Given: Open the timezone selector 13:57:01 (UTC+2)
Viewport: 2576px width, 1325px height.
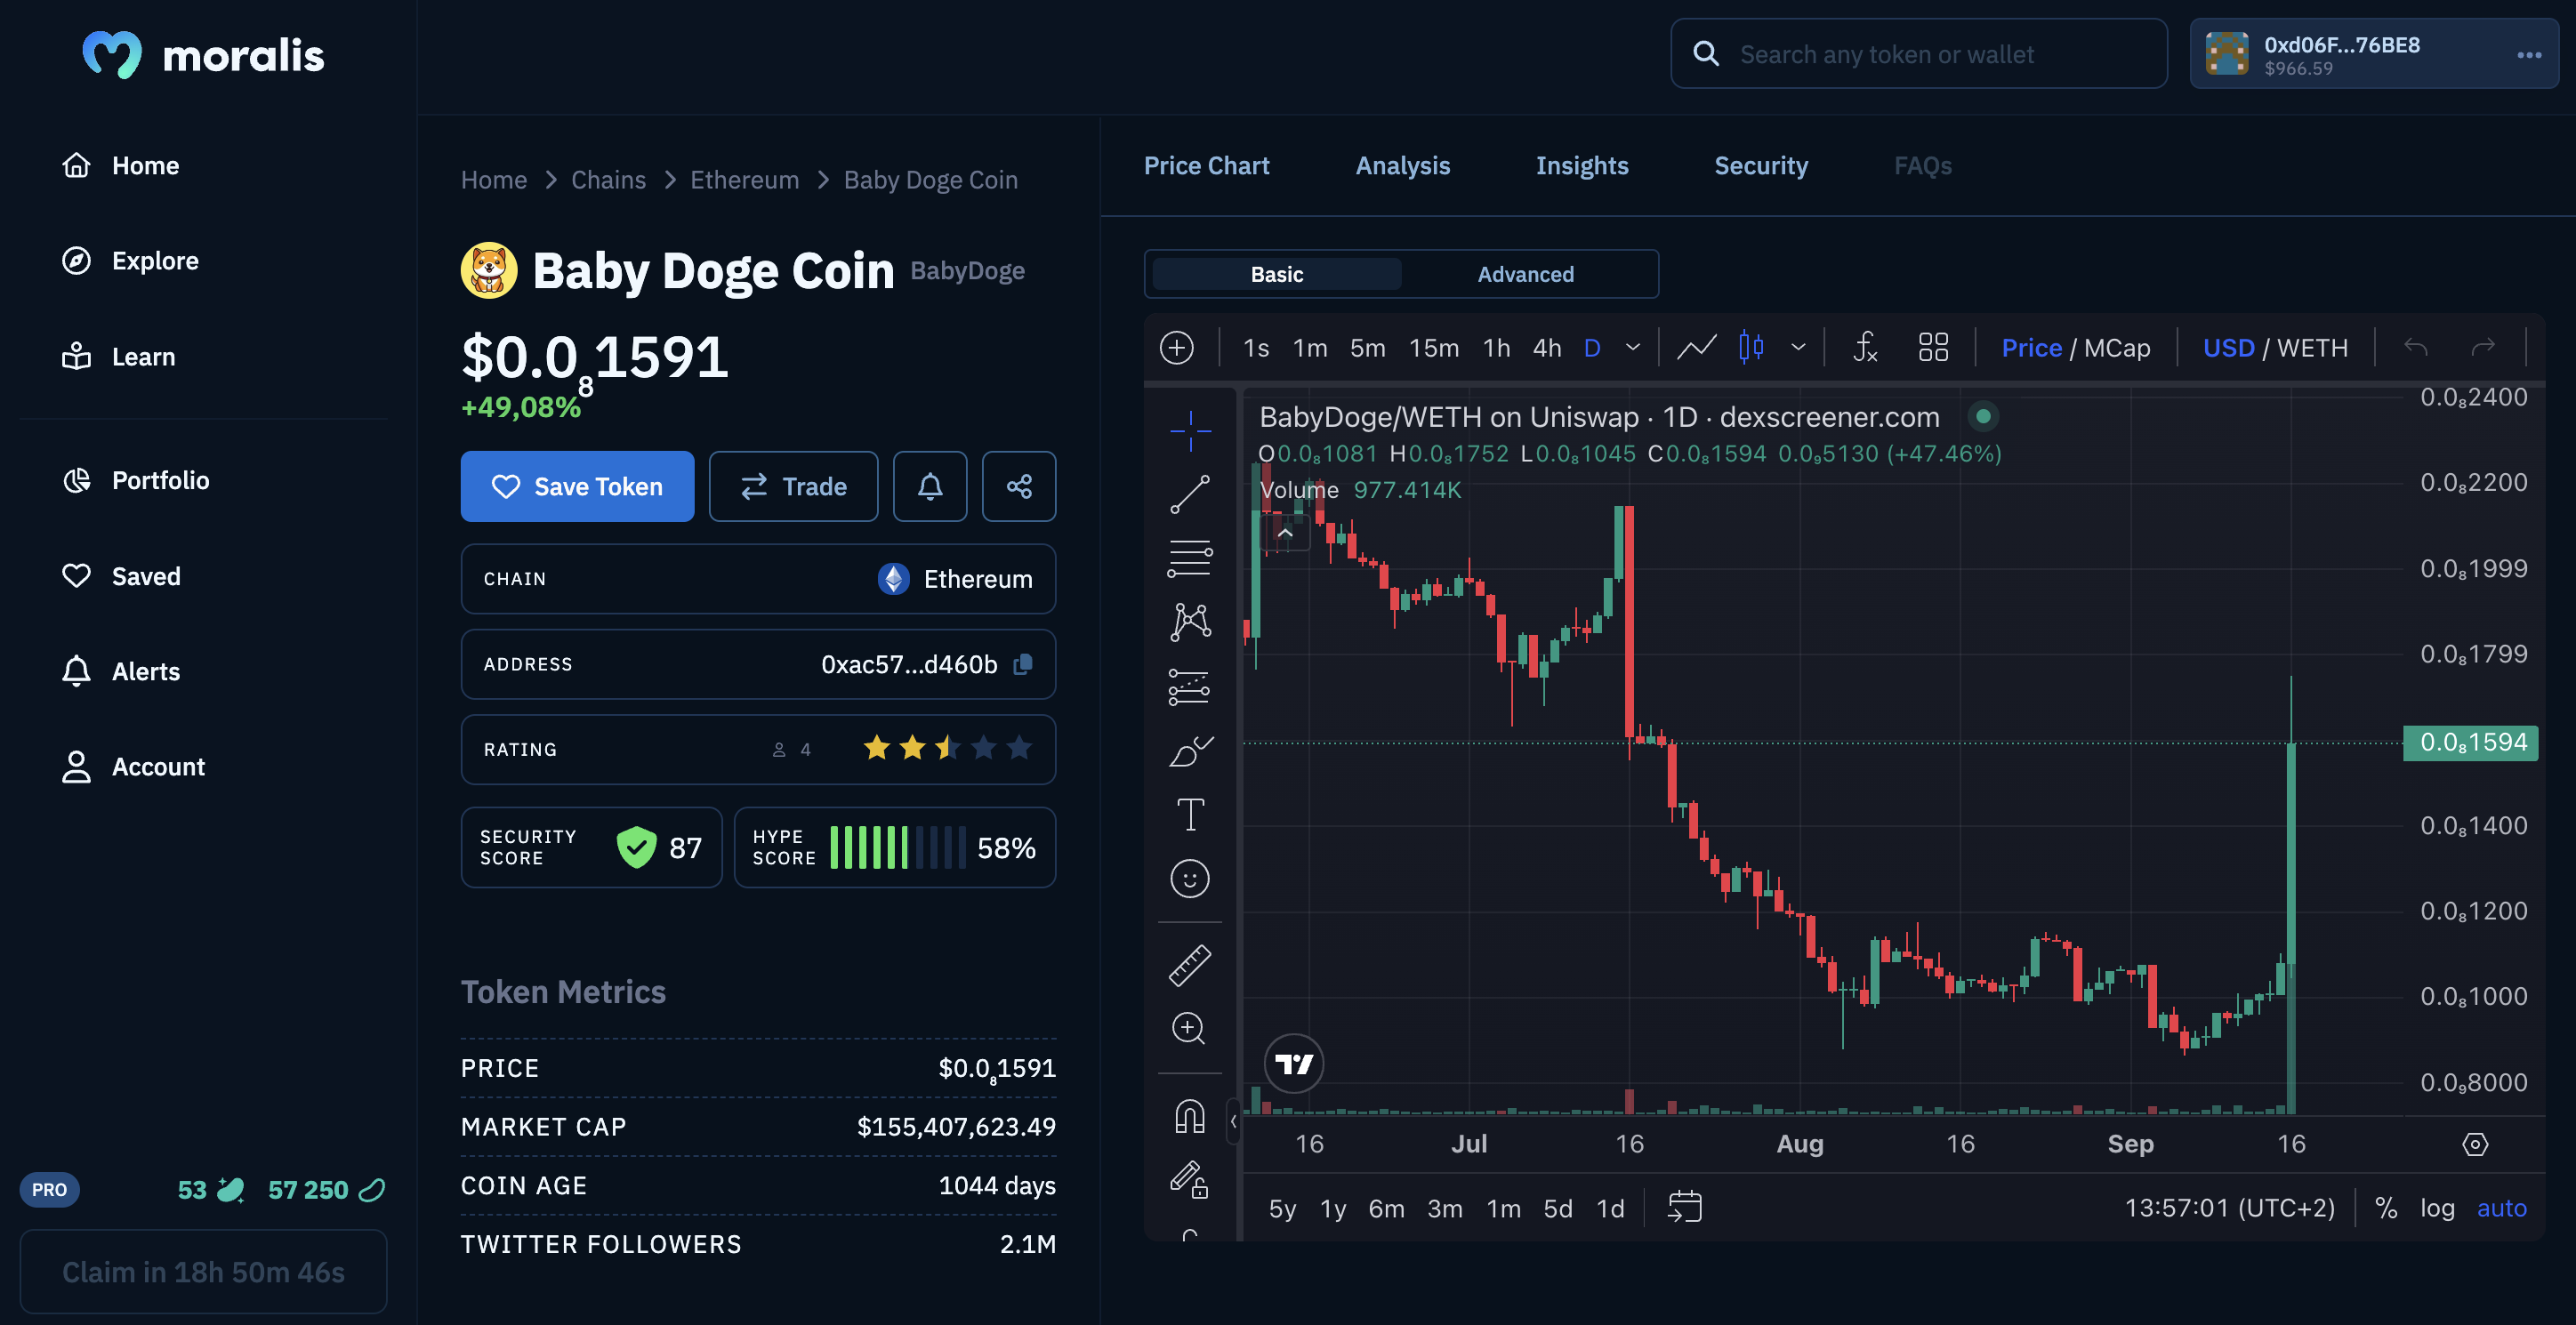Looking at the screenshot, I should click(x=2229, y=1208).
